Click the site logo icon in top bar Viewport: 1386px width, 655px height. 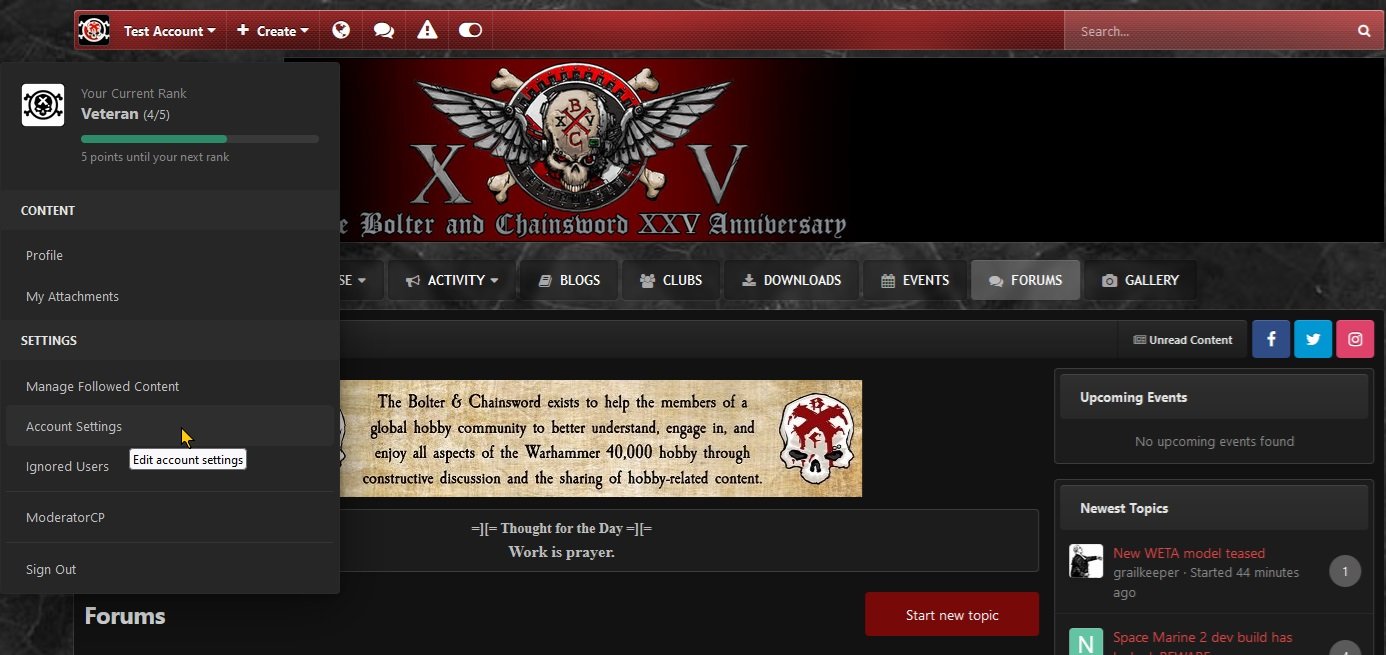[x=94, y=31]
